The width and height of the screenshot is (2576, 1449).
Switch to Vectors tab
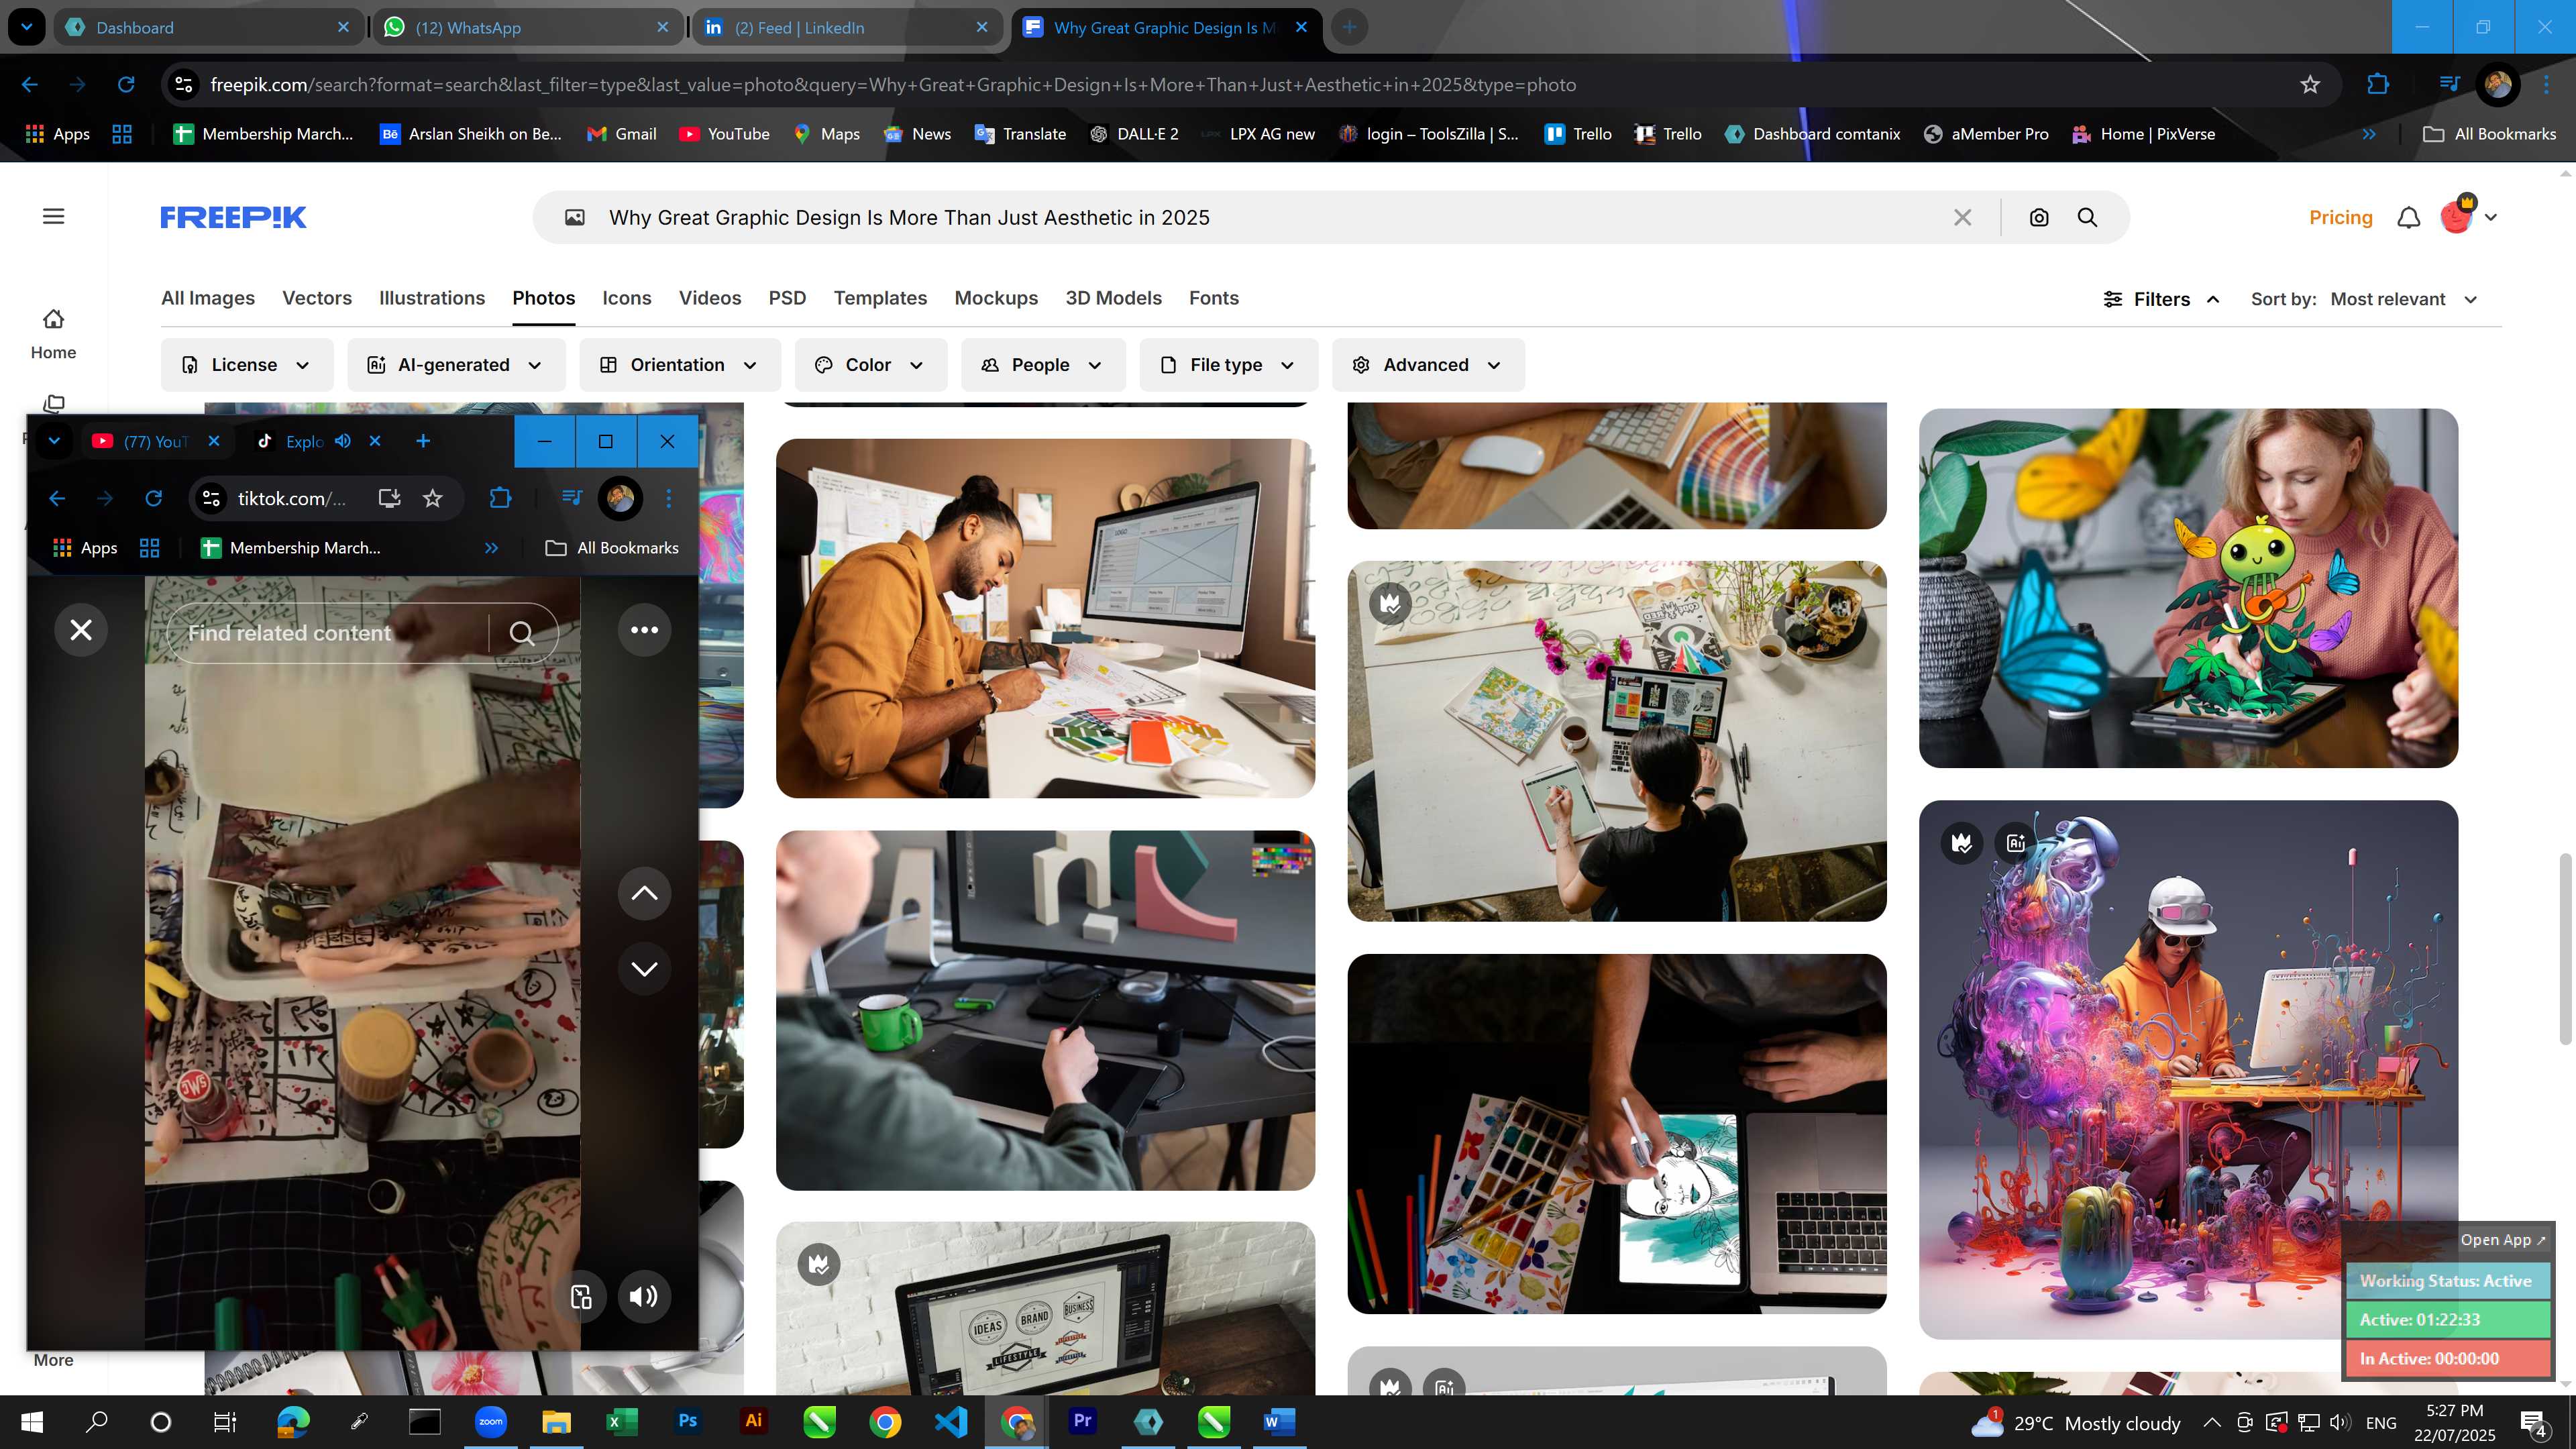pyautogui.click(x=317, y=298)
